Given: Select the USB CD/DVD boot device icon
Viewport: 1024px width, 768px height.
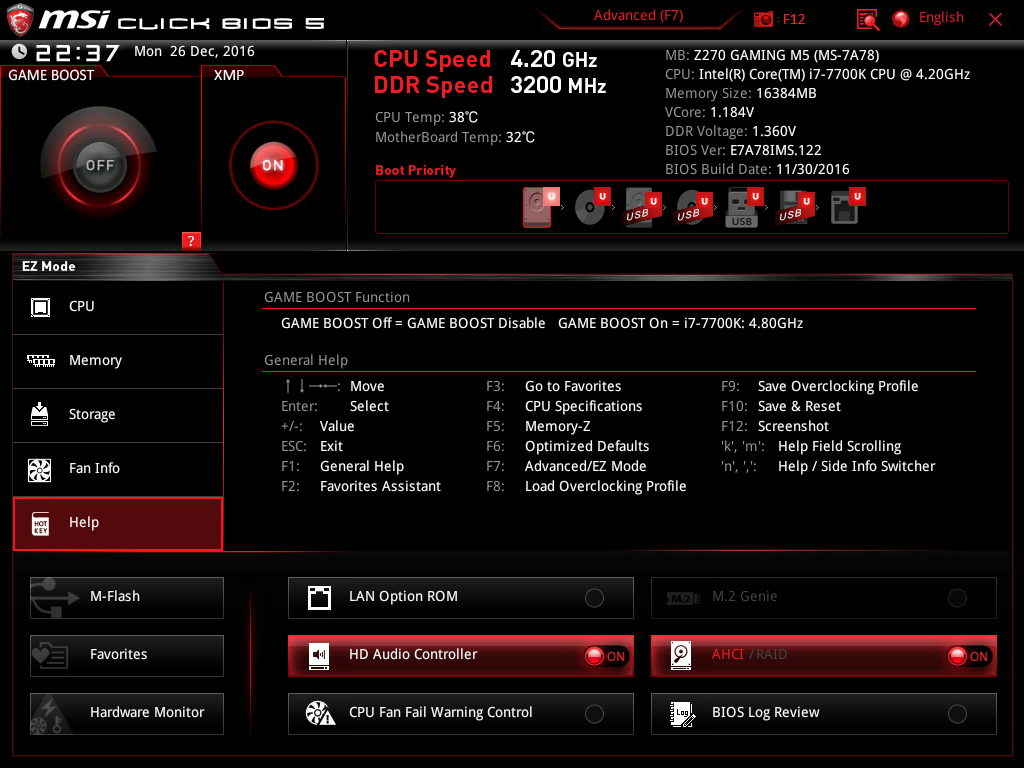Looking at the screenshot, I should (694, 208).
